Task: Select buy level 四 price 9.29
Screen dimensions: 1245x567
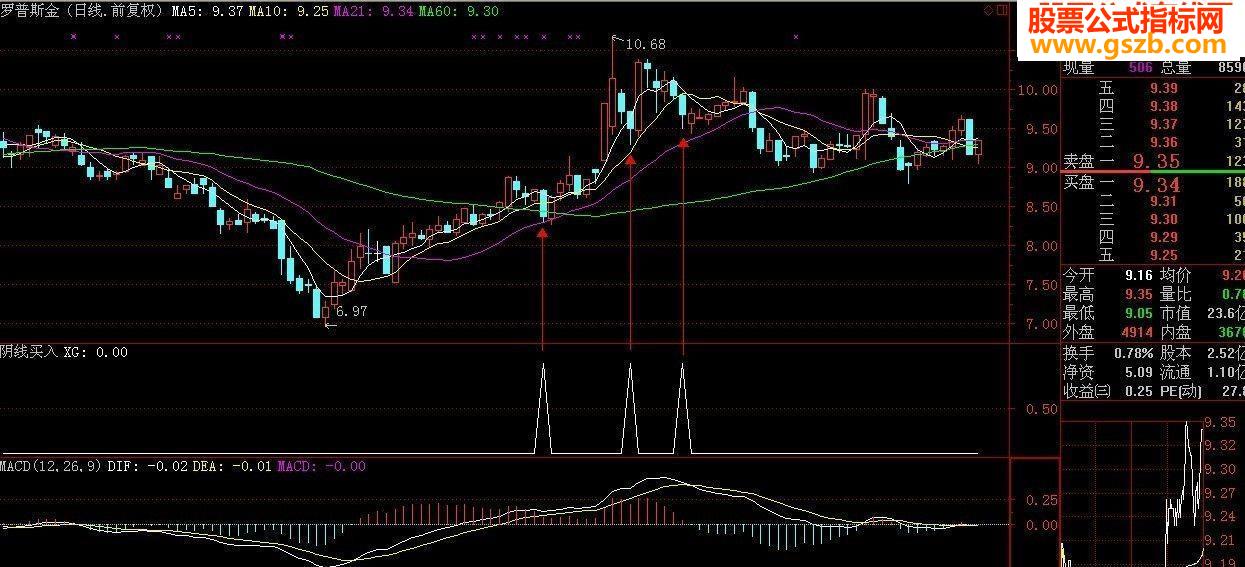Action: click(1163, 238)
